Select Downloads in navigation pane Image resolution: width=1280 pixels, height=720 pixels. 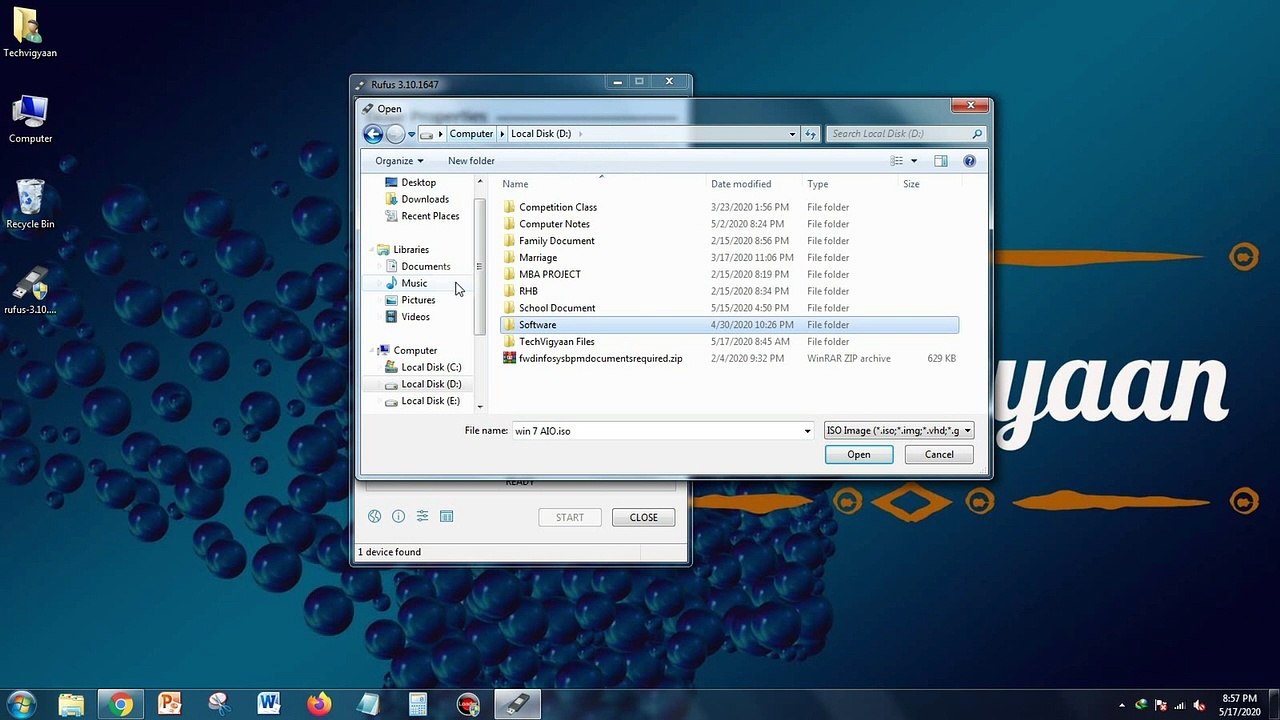(425, 199)
